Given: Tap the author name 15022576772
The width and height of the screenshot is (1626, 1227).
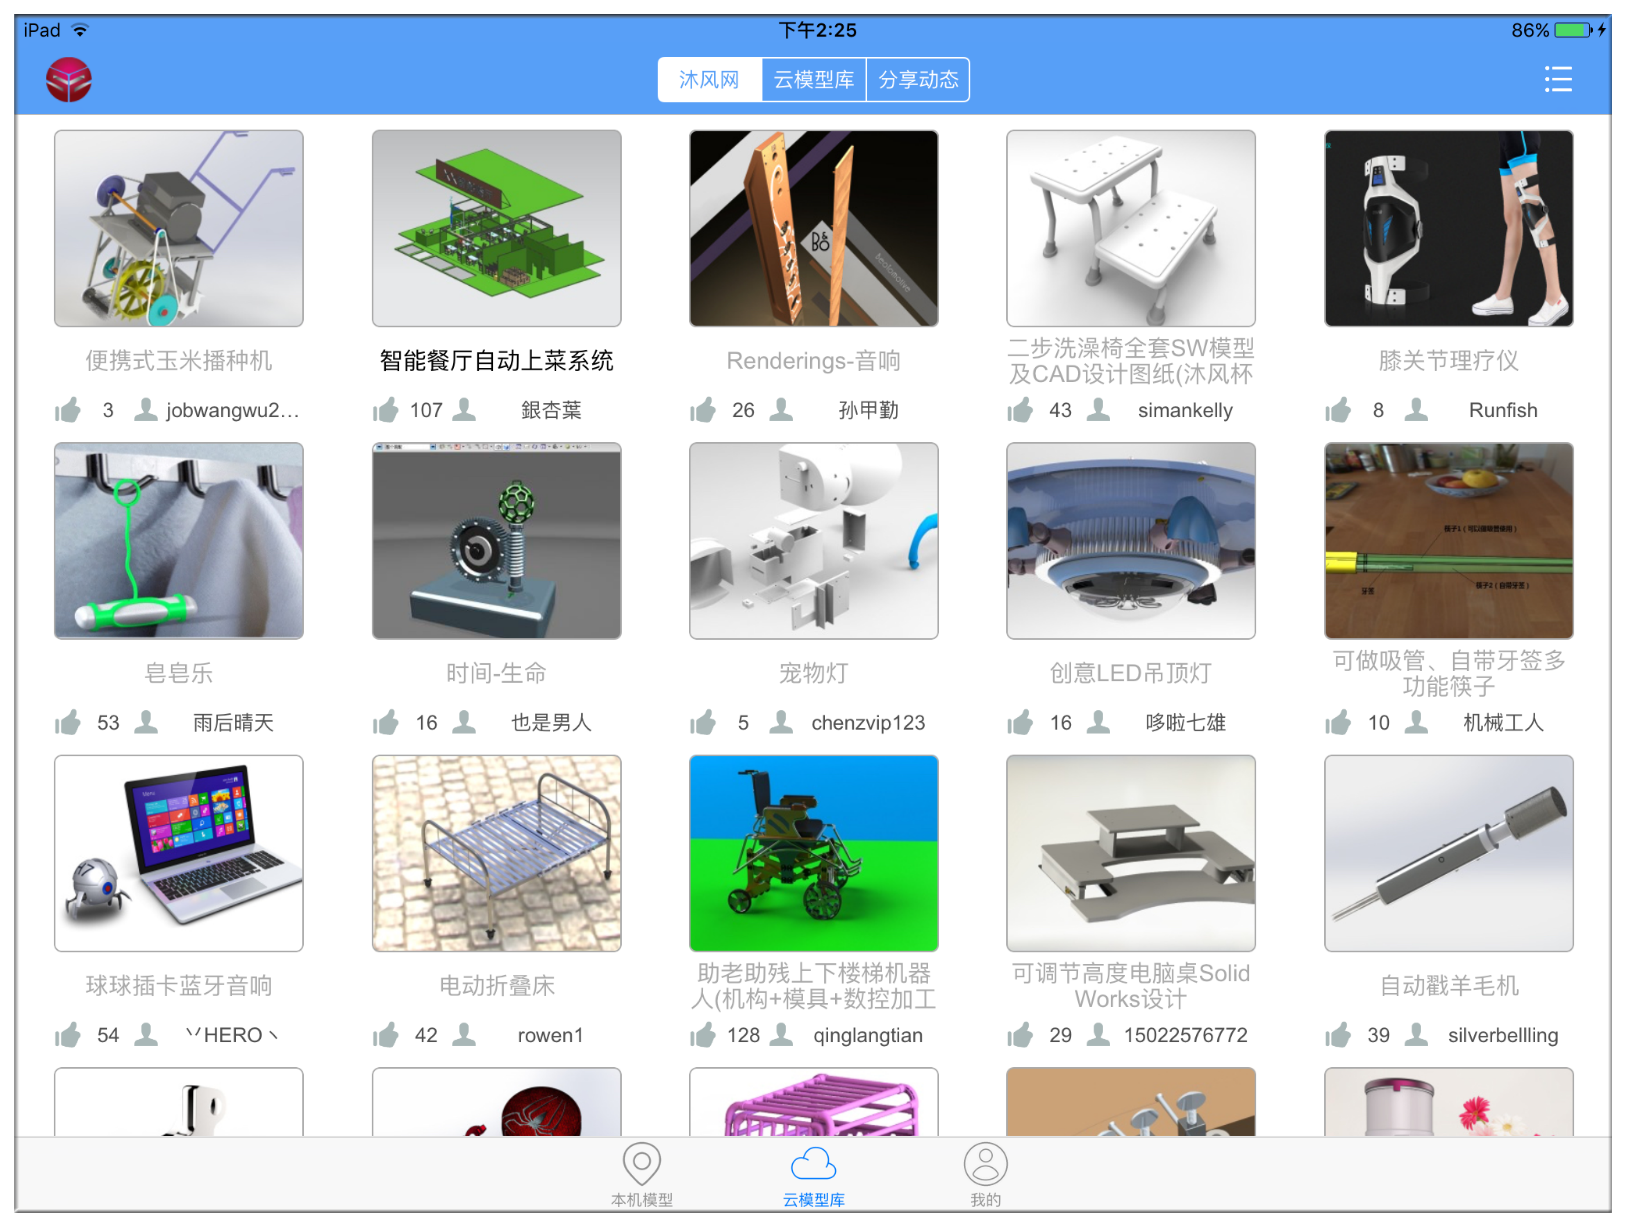Looking at the screenshot, I should pos(1185,1036).
